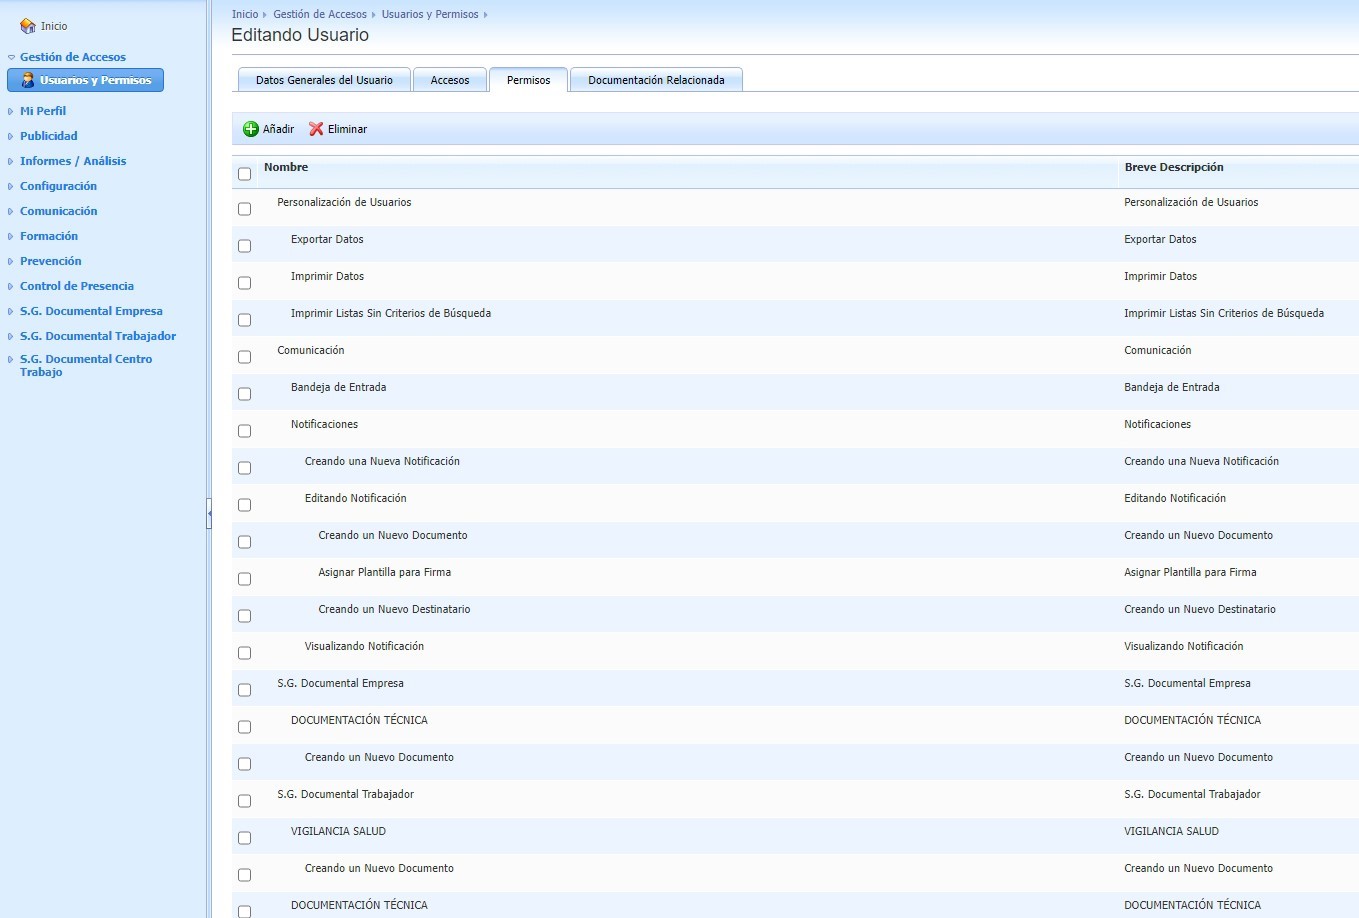
Task: Collapse the sidebar with the splitter handle
Action: [x=209, y=513]
